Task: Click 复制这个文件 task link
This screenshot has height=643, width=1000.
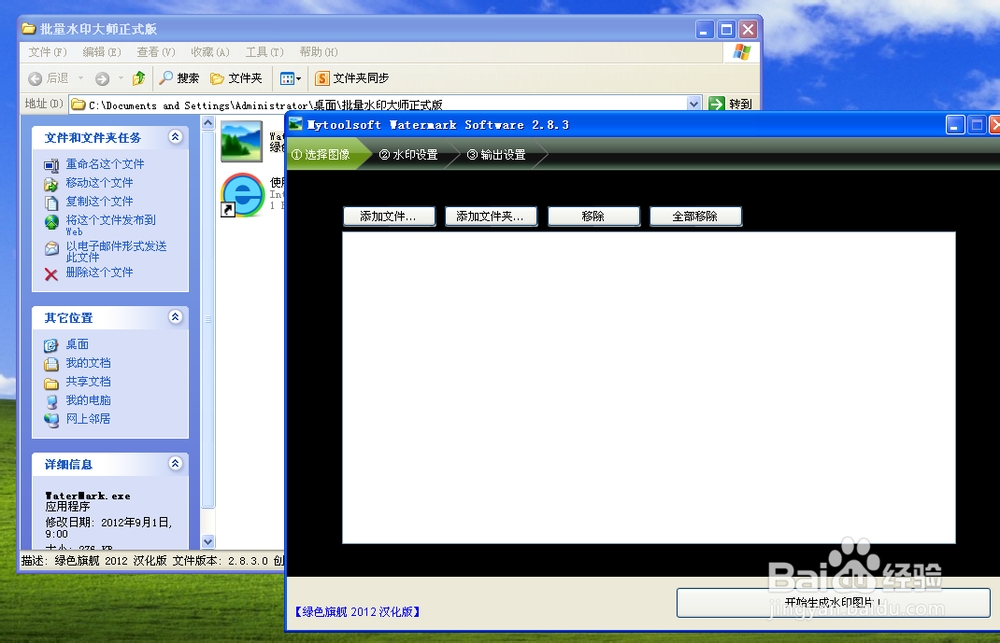Action: pos(99,201)
